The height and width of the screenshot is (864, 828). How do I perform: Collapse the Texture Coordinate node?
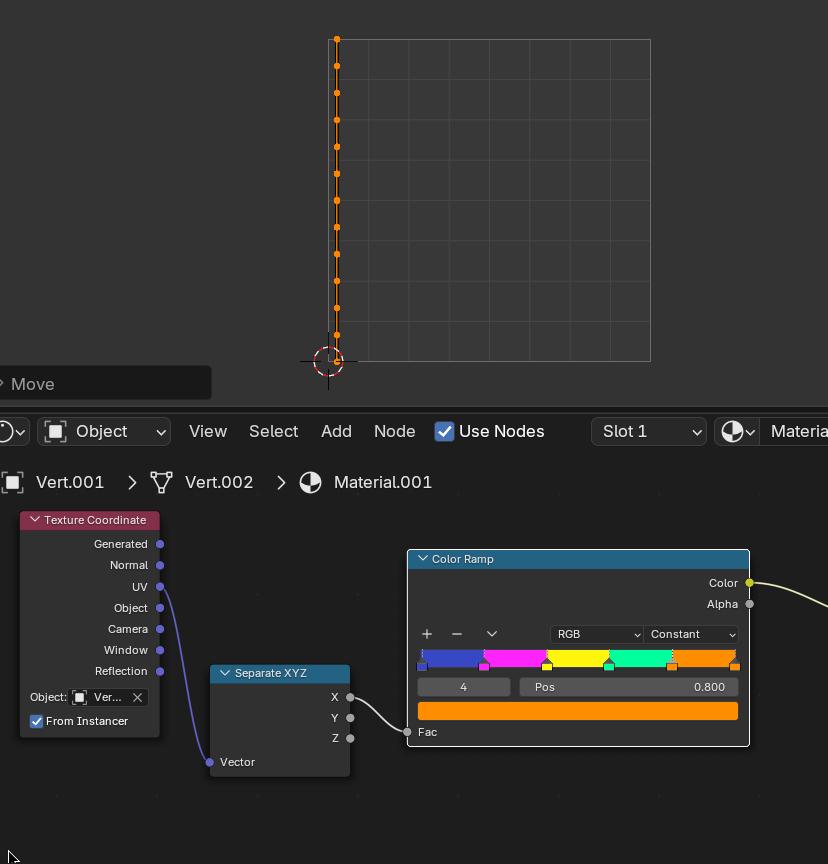point(35,520)
